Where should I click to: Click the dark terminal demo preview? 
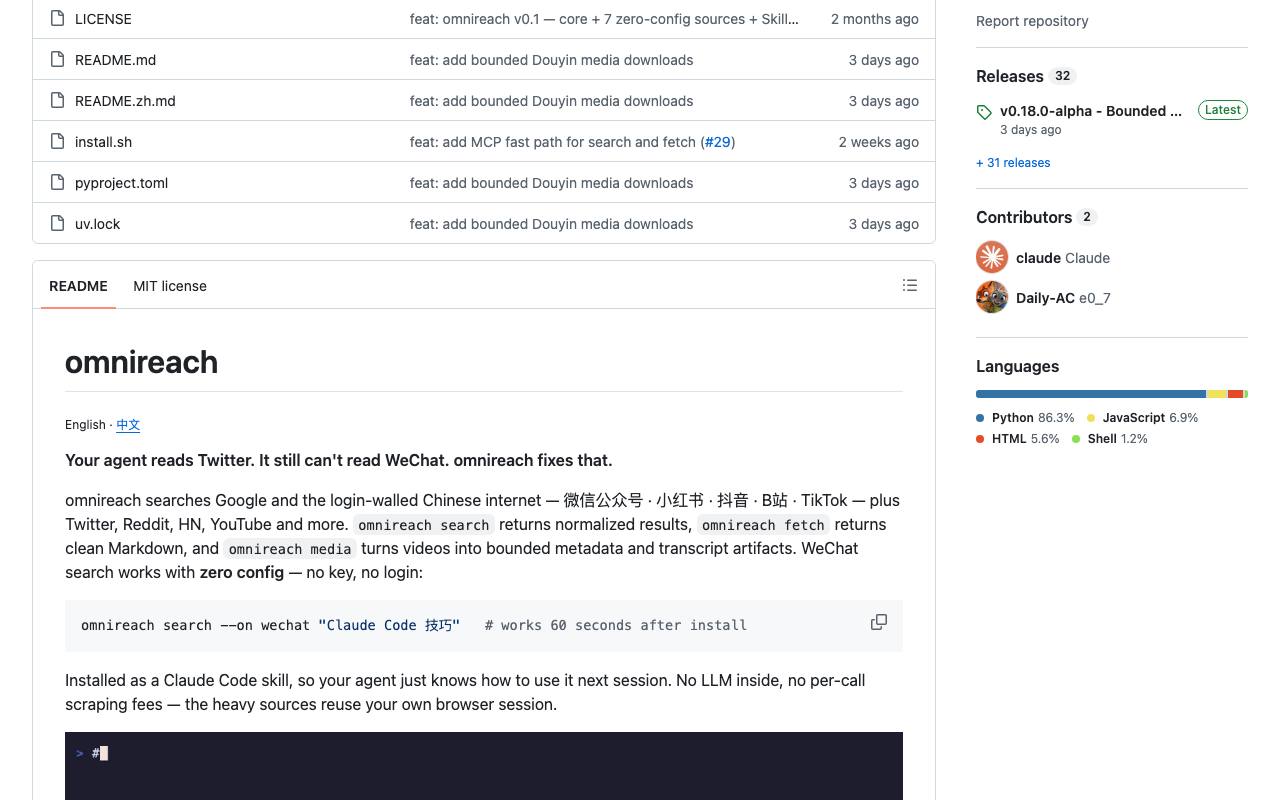[484, 766]
